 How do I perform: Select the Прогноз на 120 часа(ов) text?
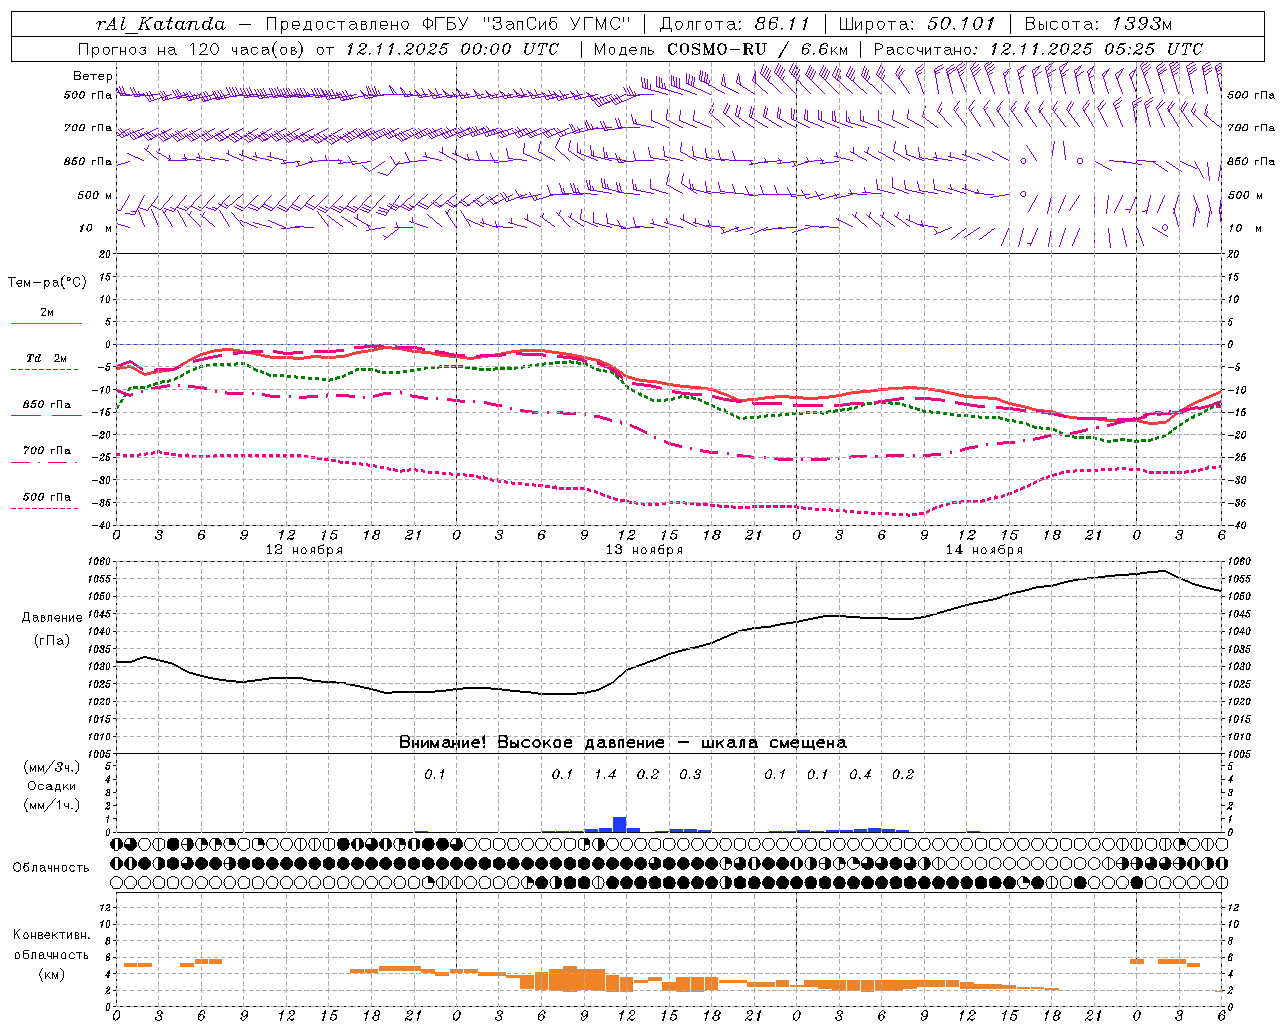pyautogui.click(x=193, y=49)
